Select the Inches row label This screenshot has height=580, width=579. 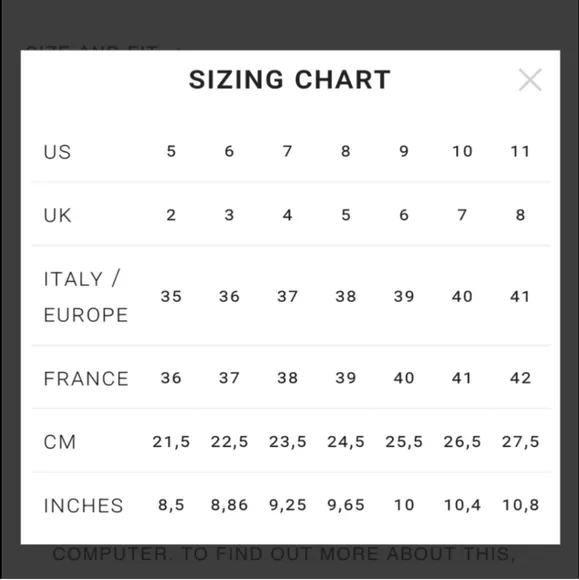click(x=83, y=506)
